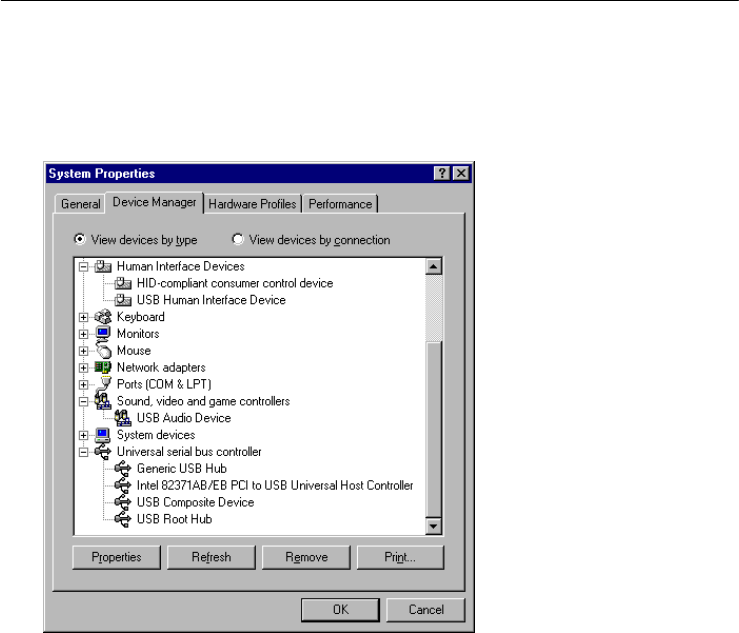The width and height of the screenshot is (739, 633).
Task: Click the Generic USB Hub icon
Action: click(123, 469)
